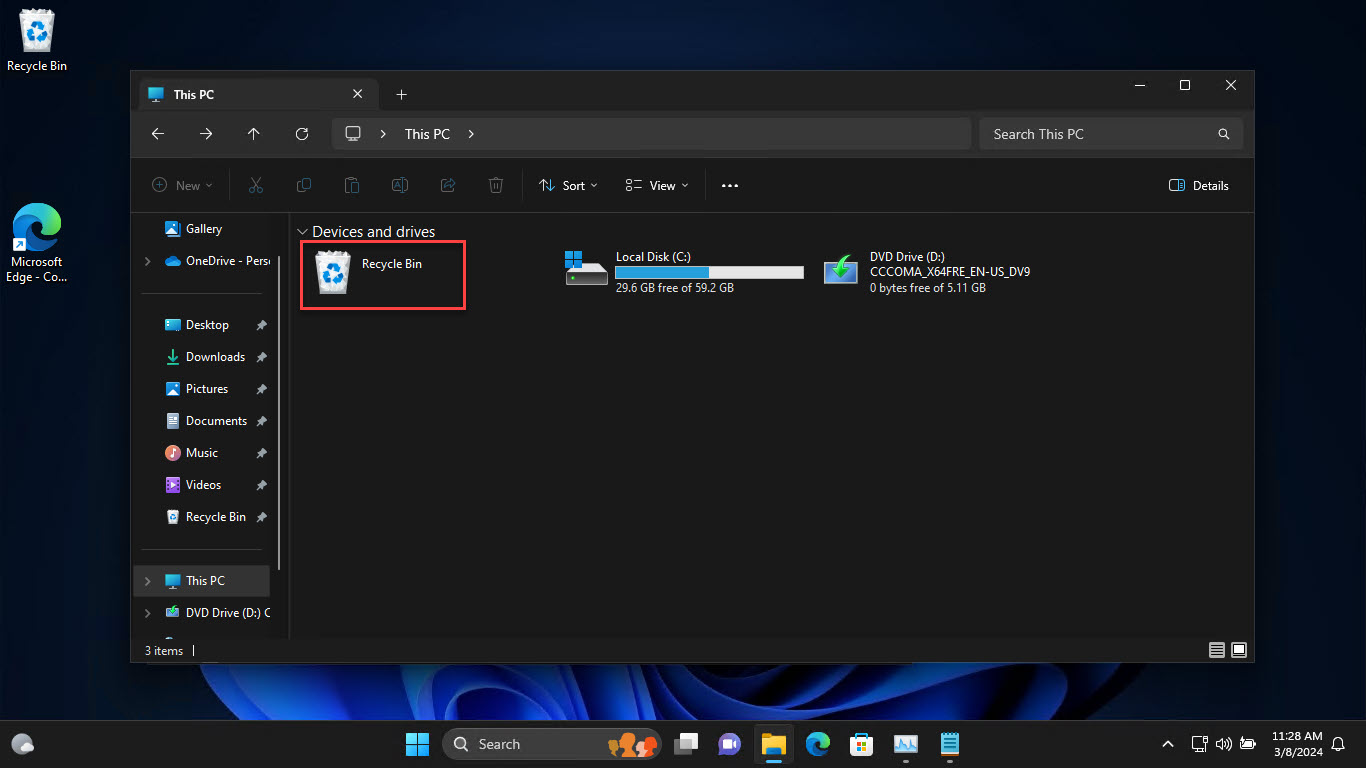Select the Paste icon
Viewport: 1366px width, 768px height.
click(351, 185)
